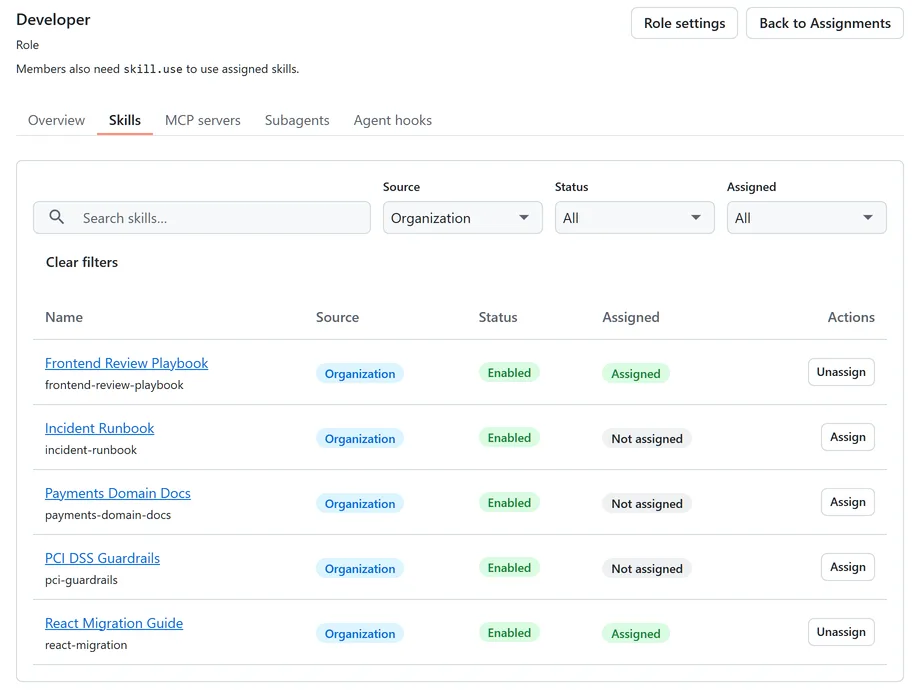This screenshot has height=690, width=920.
Task: Open the Source filter dropdown
Action: (462, 218)
